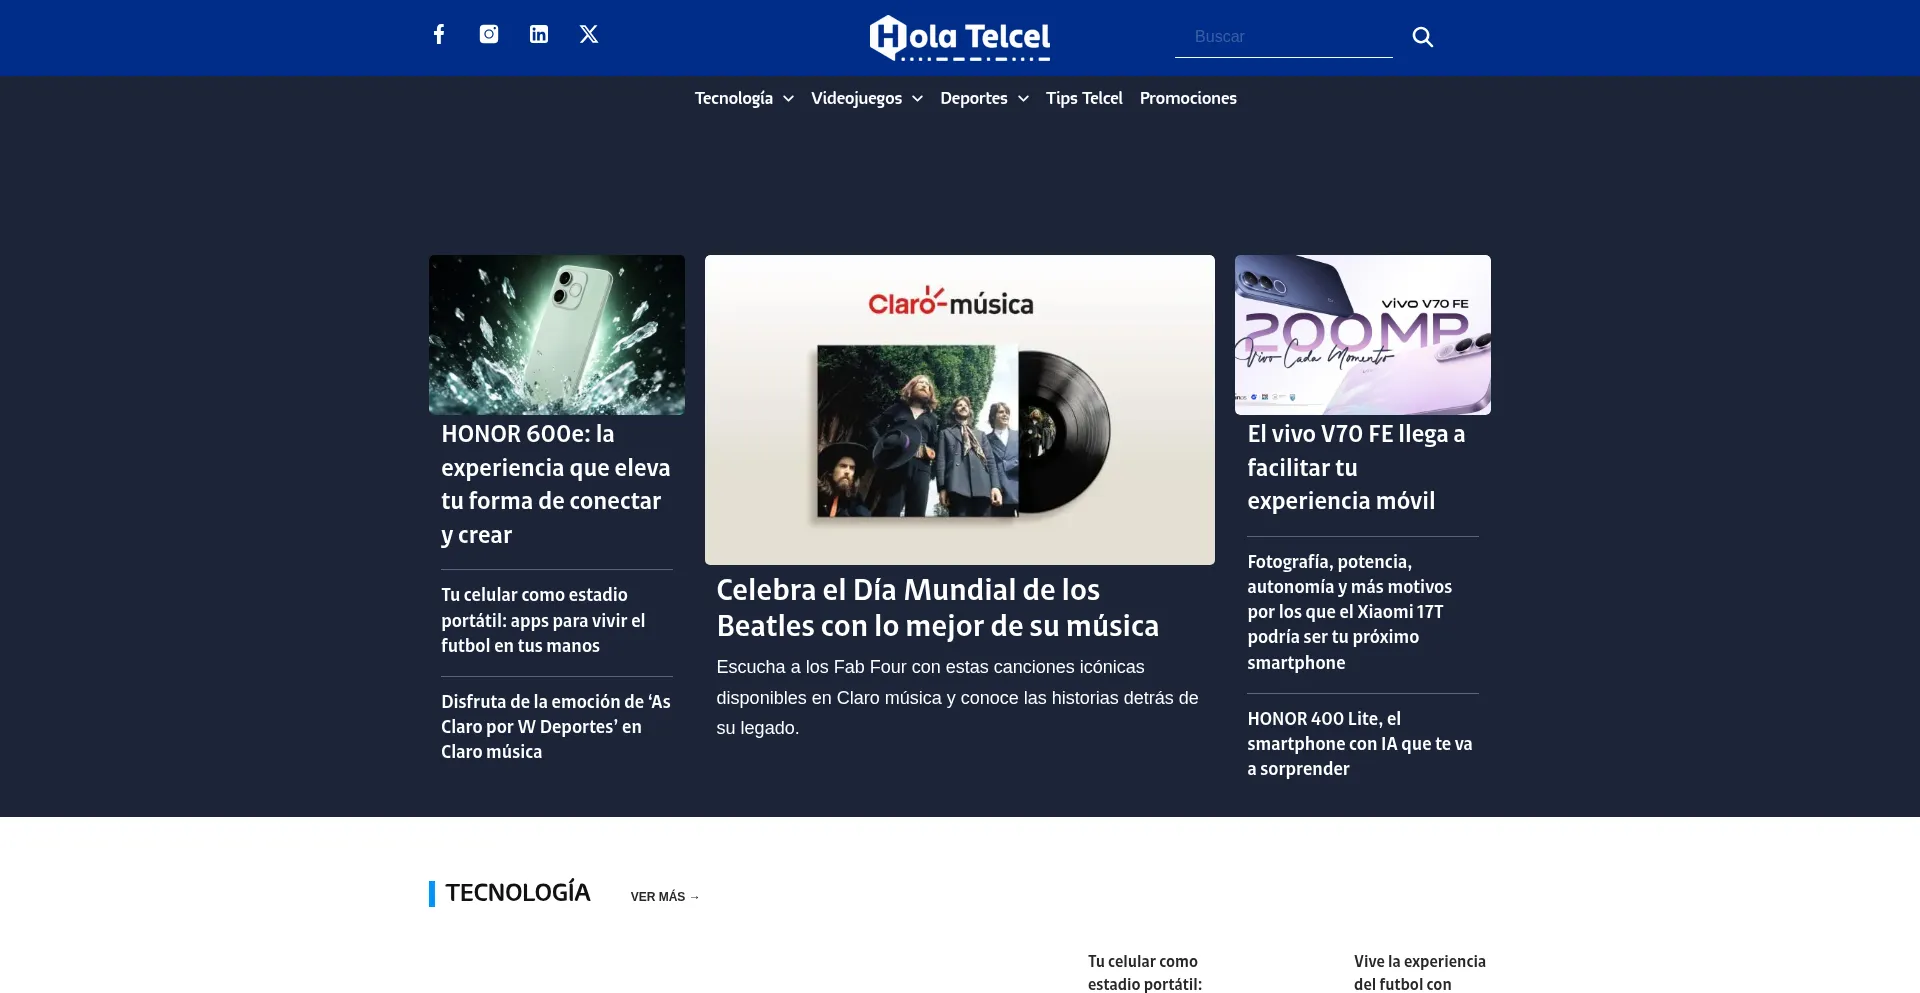Open the HONOR 600e phone thumbnail
Image resolution: width=1920 pixels, height=993 pixels.
[x=557, y=335]
